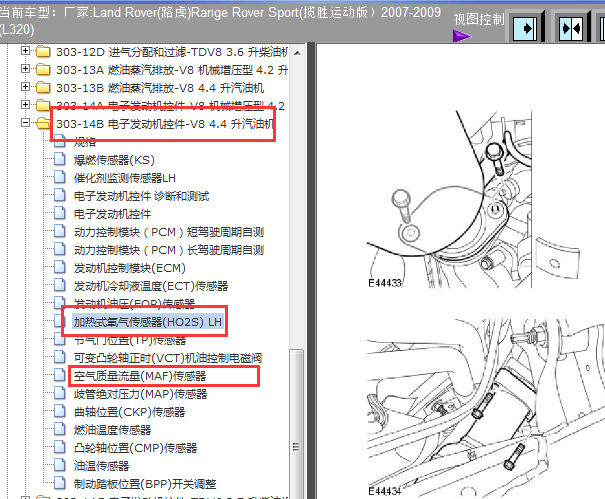Open 曲轴位置(CKP)传感器 document
605x499 pixels.
pyautogui.click(x=130, y=412)
